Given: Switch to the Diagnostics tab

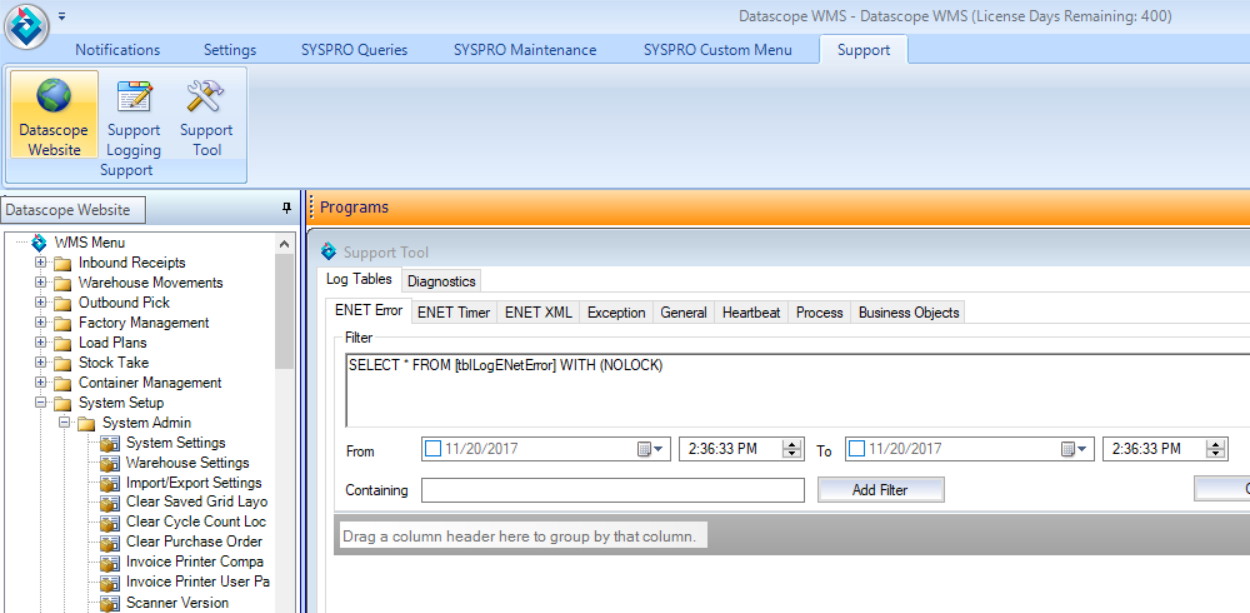Looking at the screenshot, I should click(x=441, y=281).
